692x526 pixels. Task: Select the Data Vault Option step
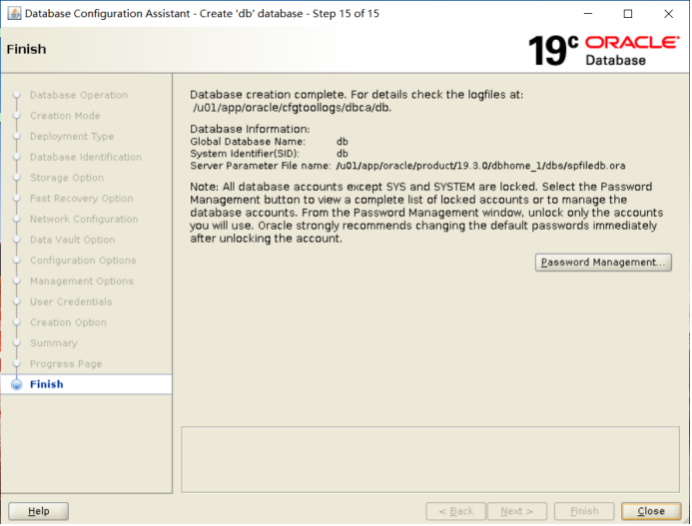pos(72,240)
